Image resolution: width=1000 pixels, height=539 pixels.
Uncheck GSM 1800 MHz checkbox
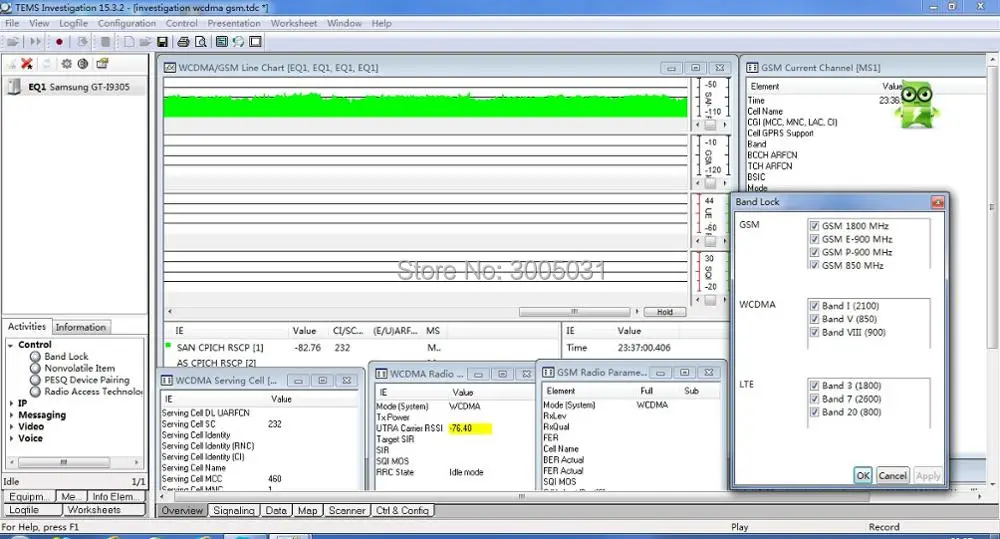[814, 226]
